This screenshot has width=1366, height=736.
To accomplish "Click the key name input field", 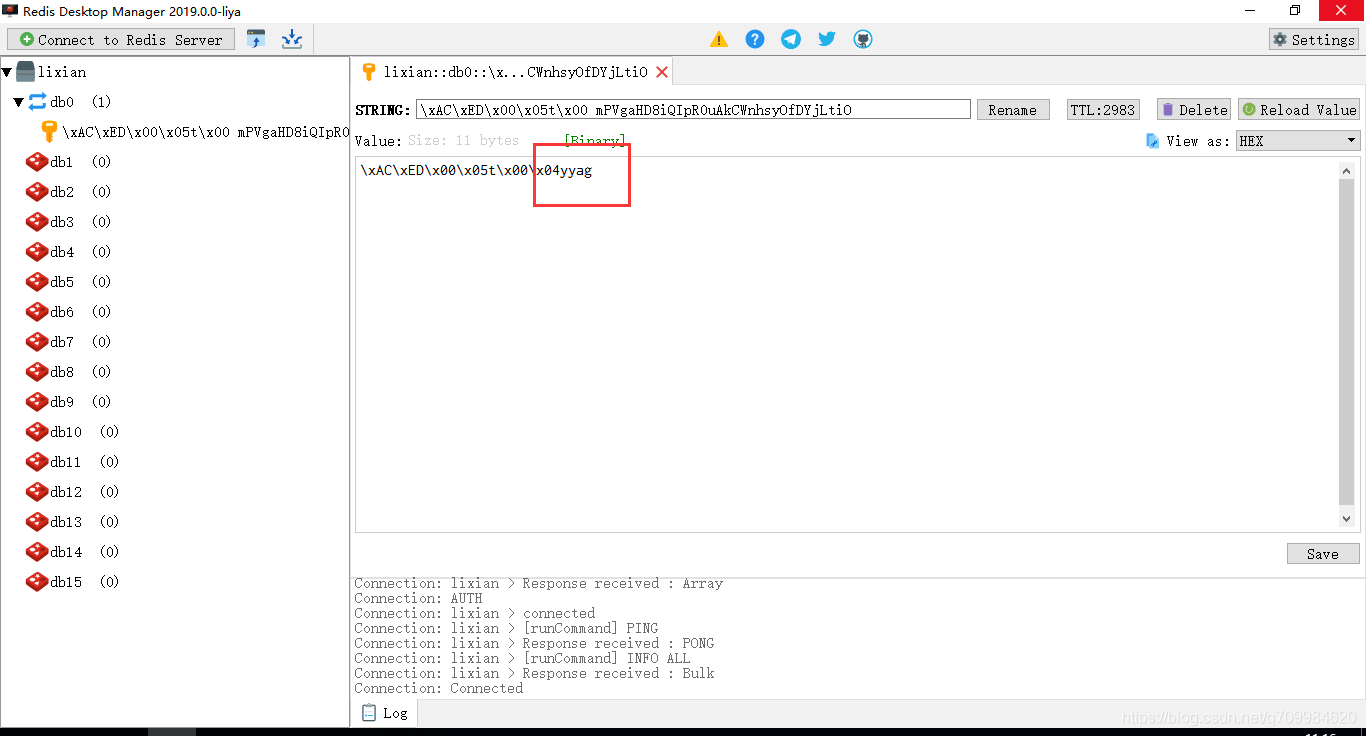I will coord(693,110).
